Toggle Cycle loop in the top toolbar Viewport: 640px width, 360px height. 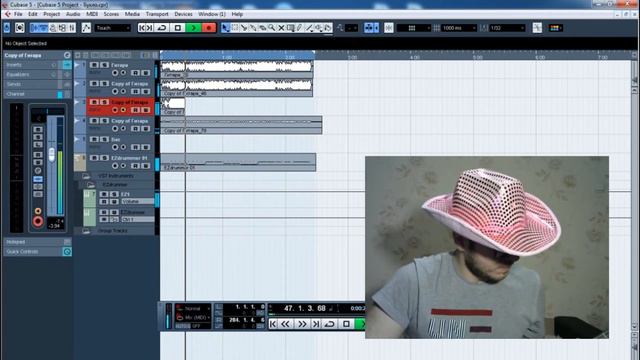point(162,28)
